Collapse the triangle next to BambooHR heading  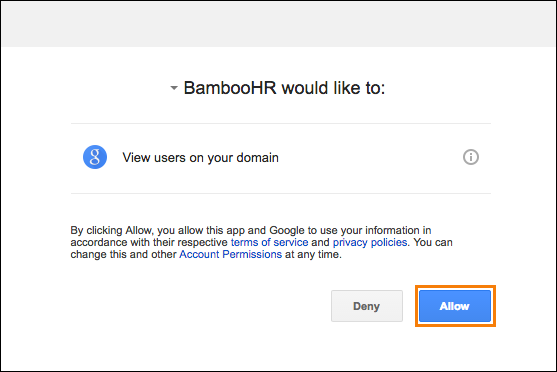tap(174, 88)
